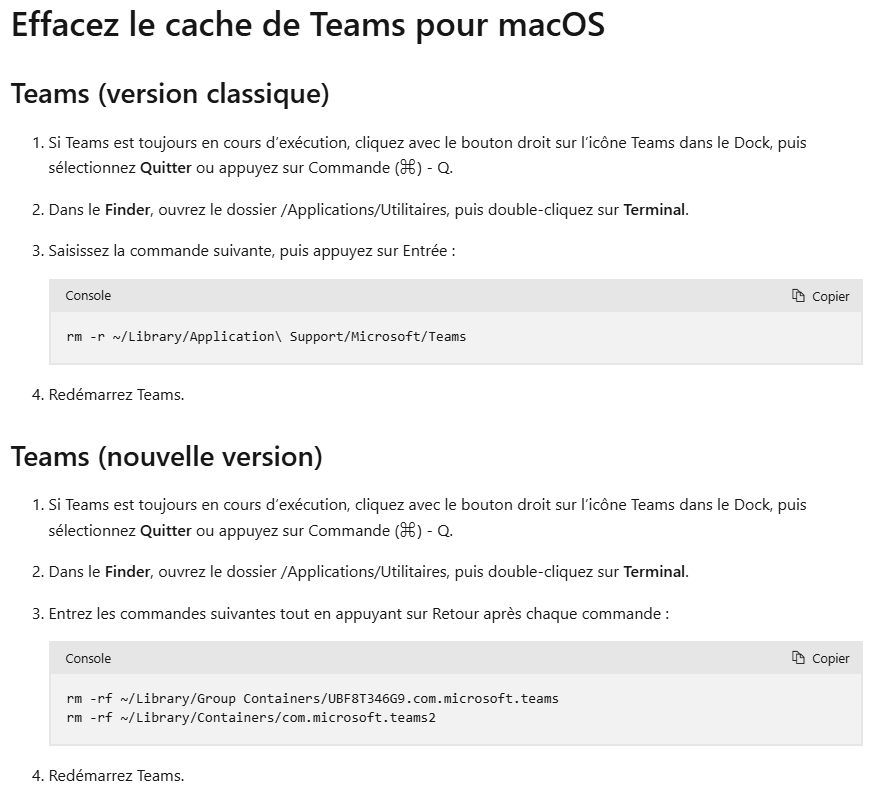Click the rm -r Application Support command text
This screenshot has width=878, height=801.
pos(266,337)
